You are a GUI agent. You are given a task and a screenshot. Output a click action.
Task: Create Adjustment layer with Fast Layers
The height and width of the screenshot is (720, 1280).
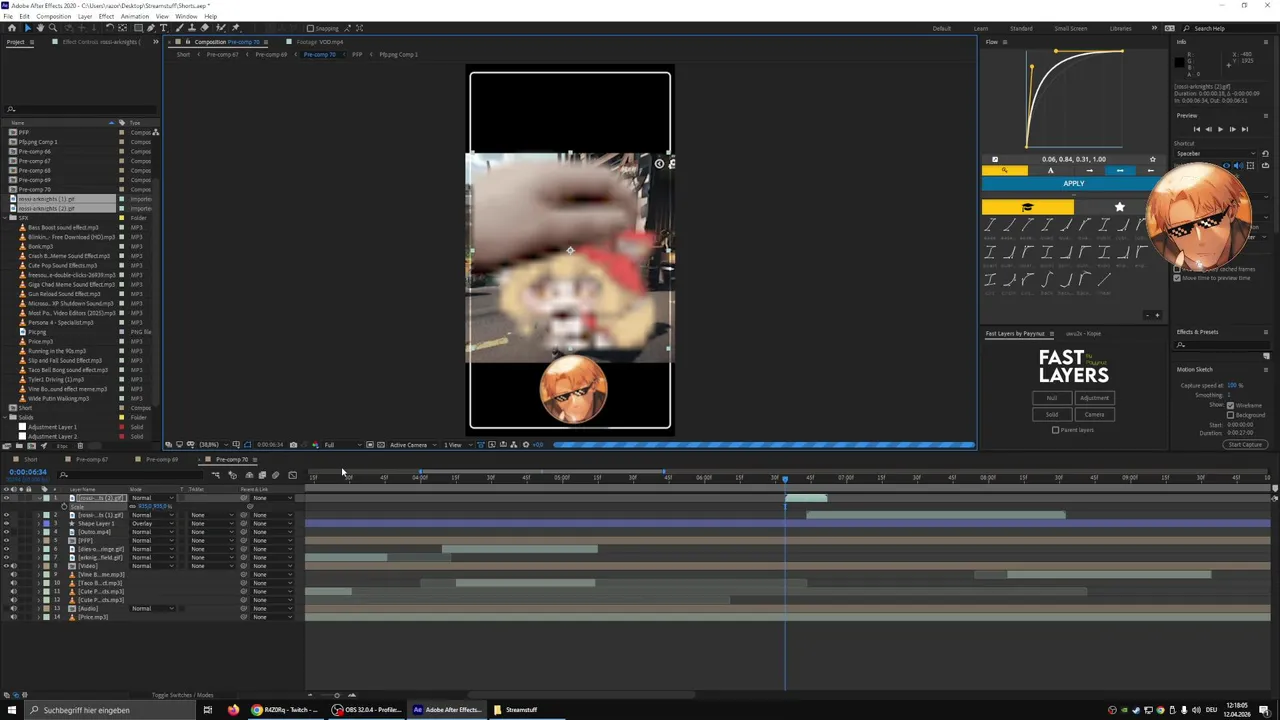click(x=1094, y=398)
